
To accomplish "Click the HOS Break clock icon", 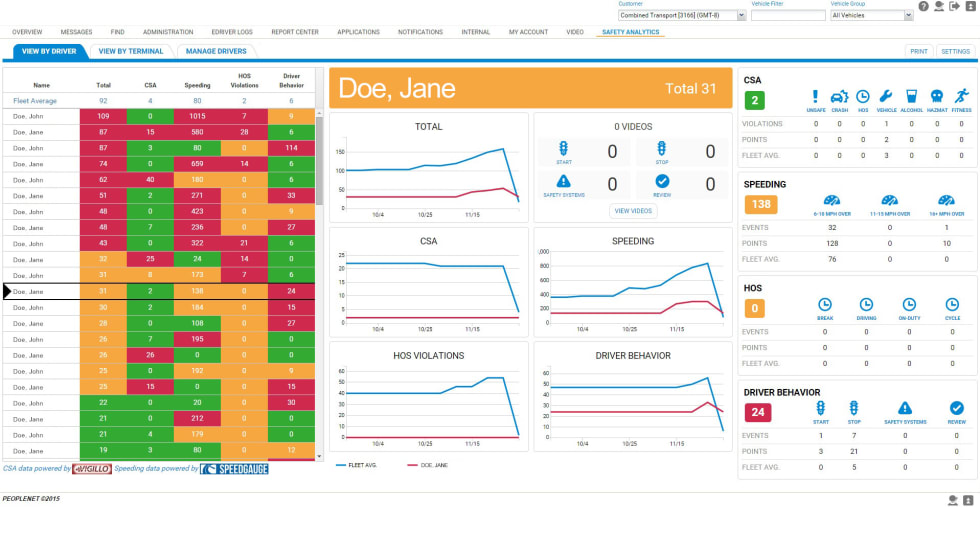I will point(825,304).
